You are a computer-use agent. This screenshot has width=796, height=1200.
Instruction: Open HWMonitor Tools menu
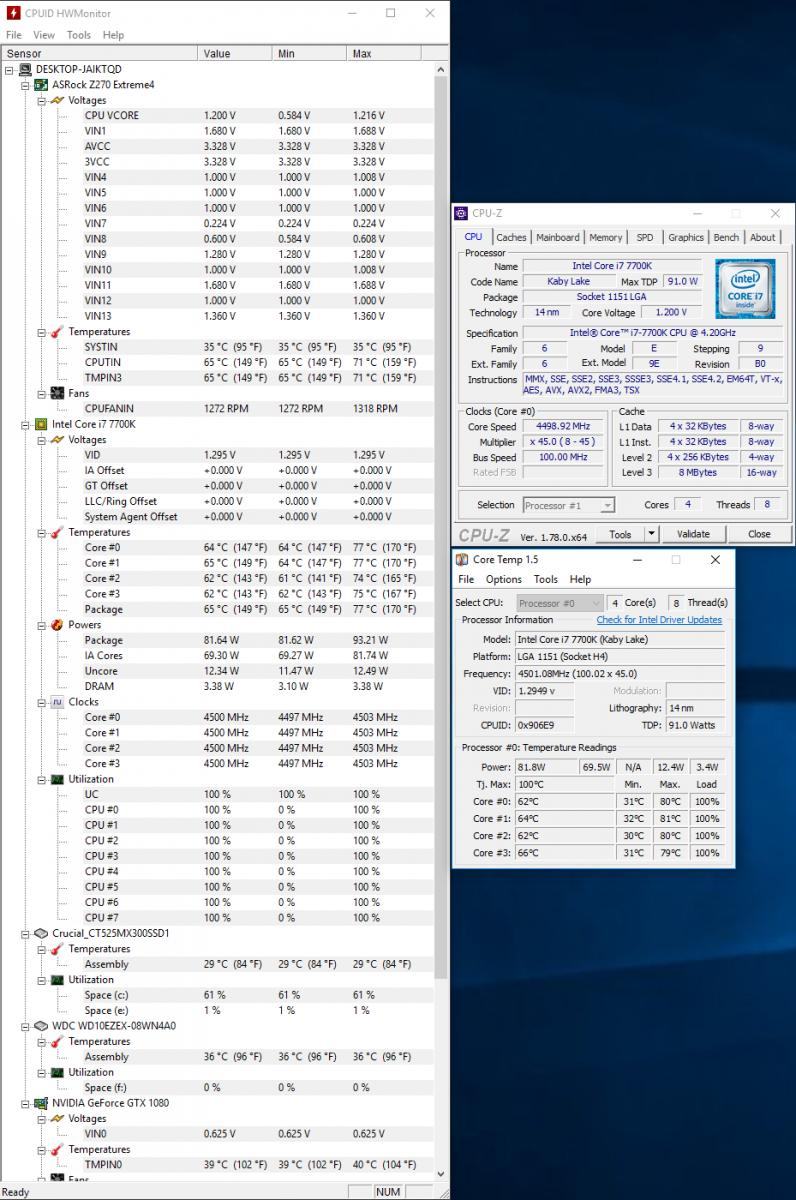tap(79, 35)
